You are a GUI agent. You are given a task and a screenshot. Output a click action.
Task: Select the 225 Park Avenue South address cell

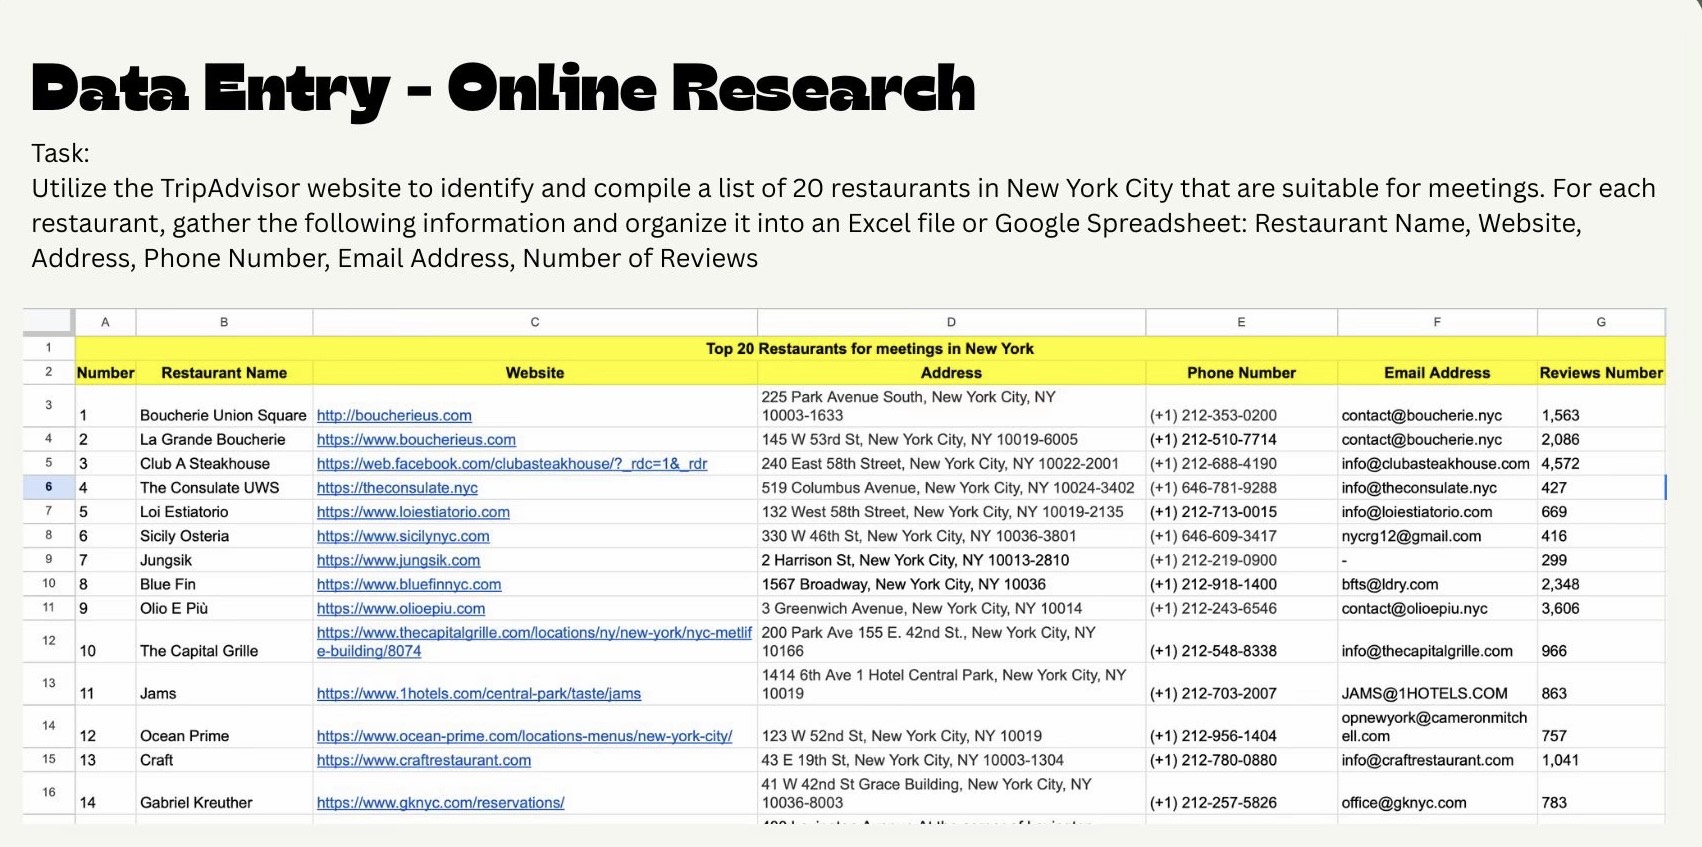(951, 407)
